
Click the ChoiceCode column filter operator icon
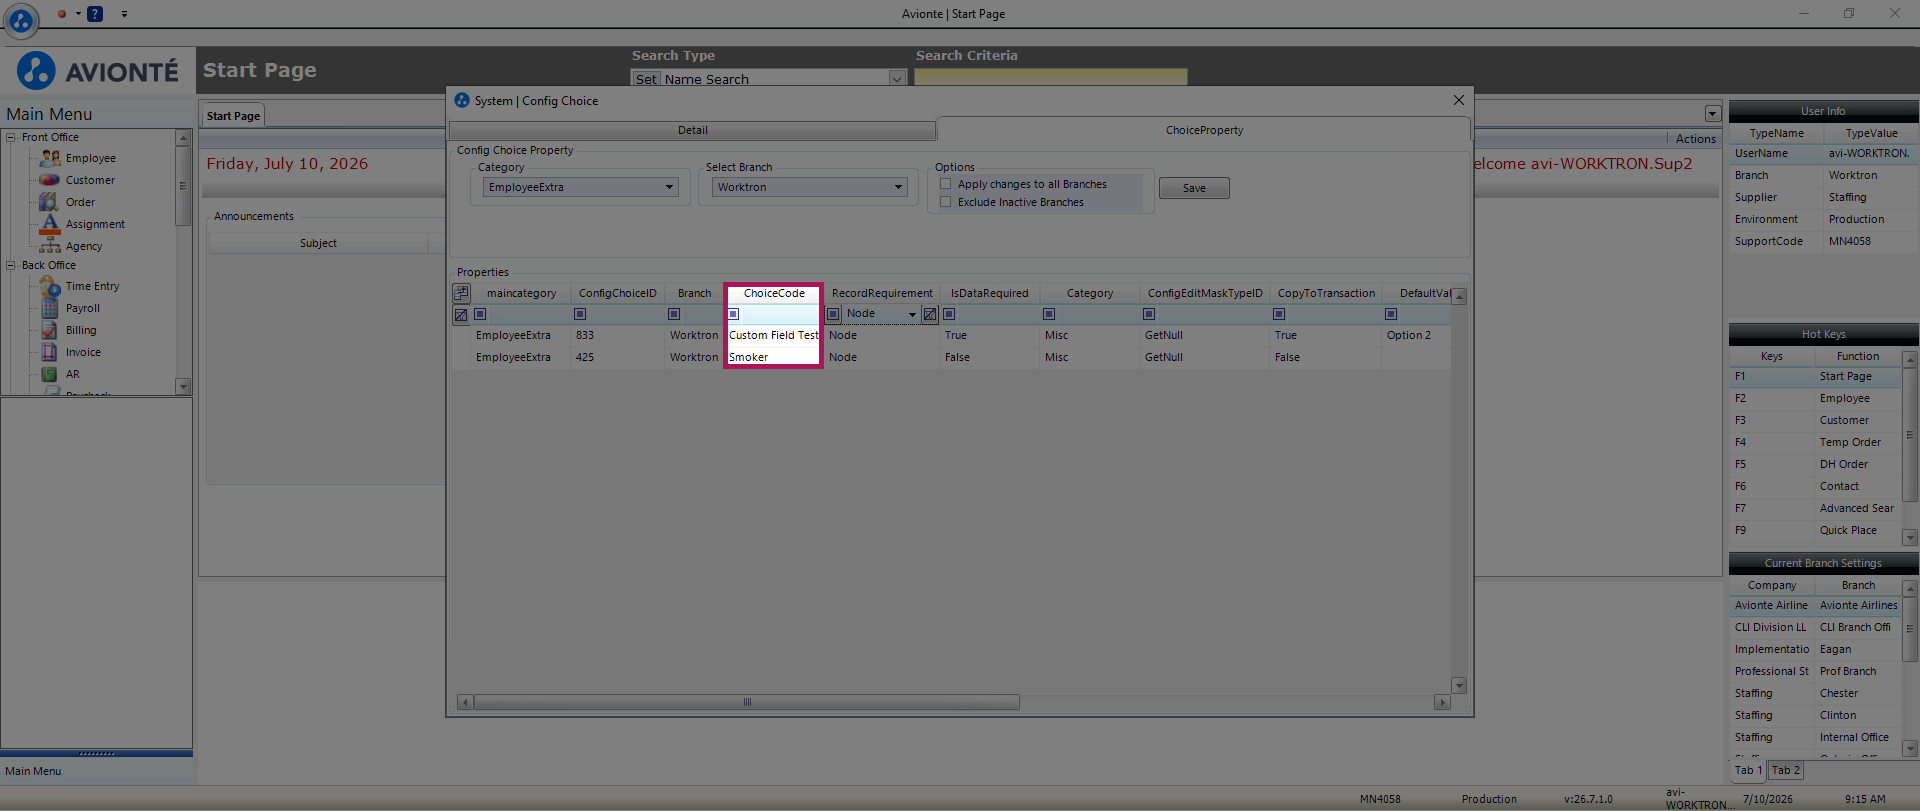(x=733, y=314)
